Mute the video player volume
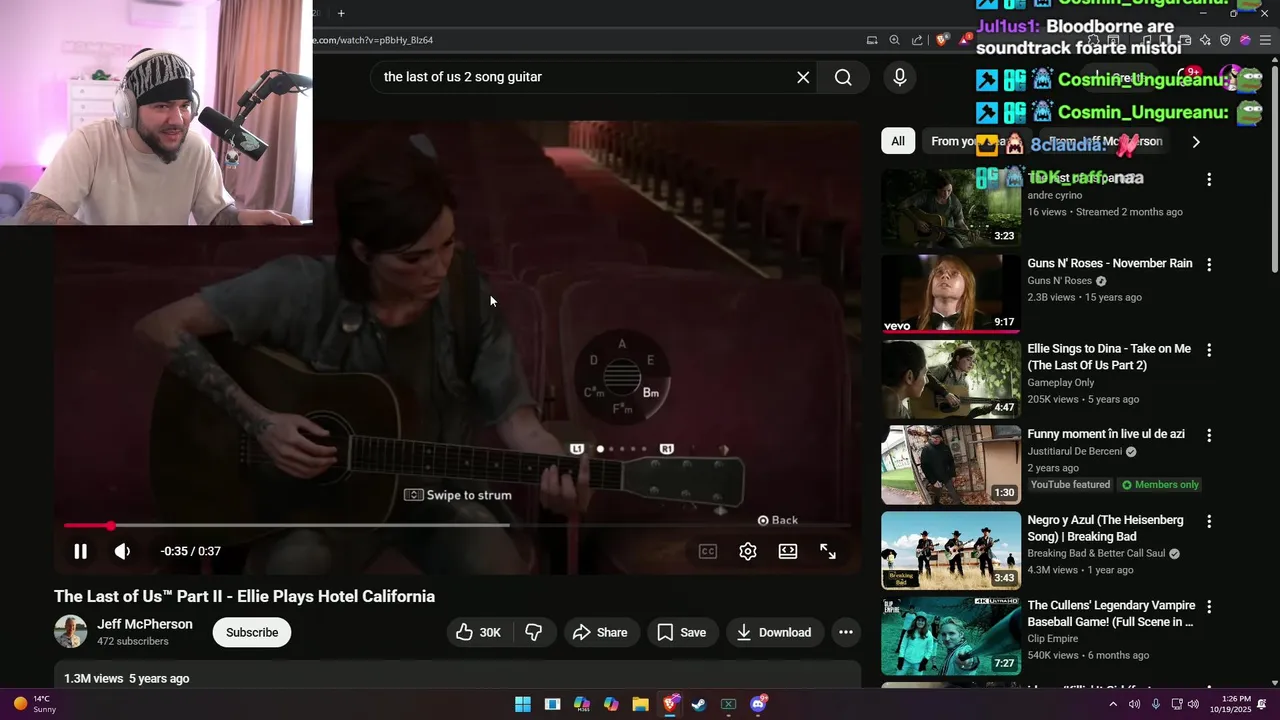Screen dimensions: 1280x720 (x=122, y=551)
